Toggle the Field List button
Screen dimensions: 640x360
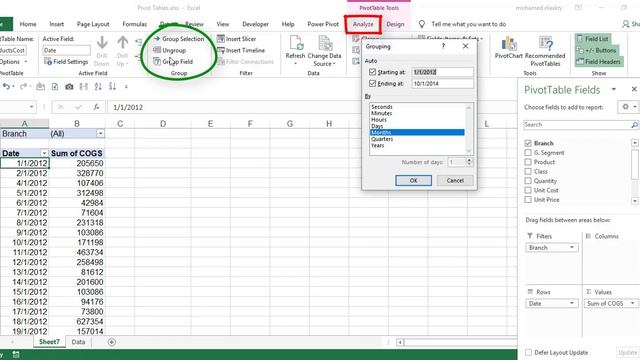pyautogui.click(x=593, y=39)
